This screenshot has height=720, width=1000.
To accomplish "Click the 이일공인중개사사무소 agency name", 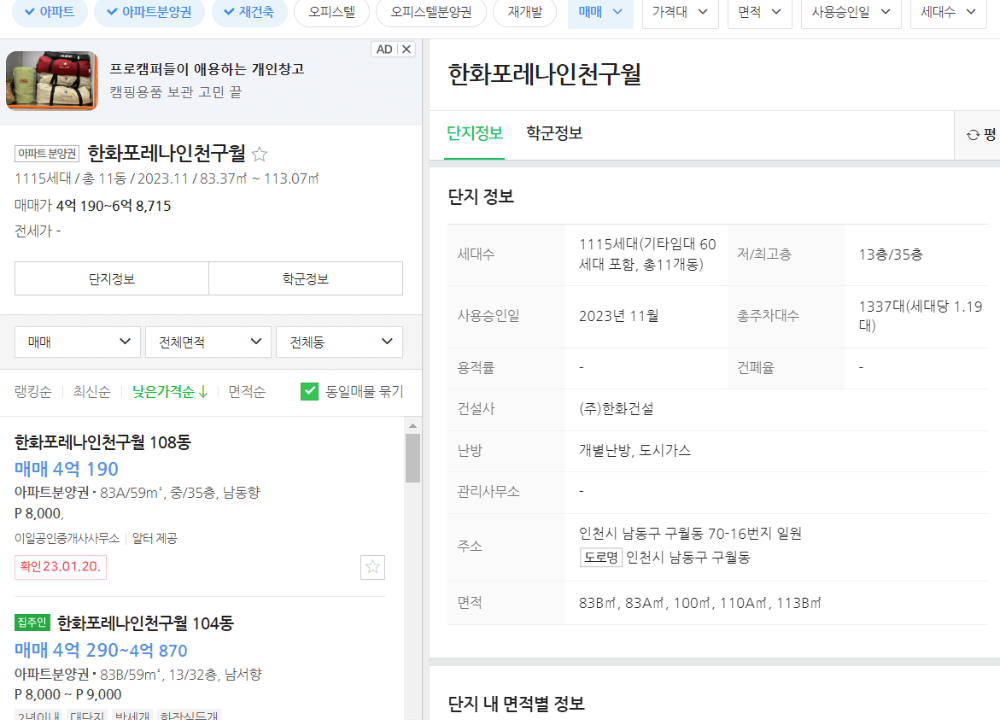I will click(x=67, y=538).
